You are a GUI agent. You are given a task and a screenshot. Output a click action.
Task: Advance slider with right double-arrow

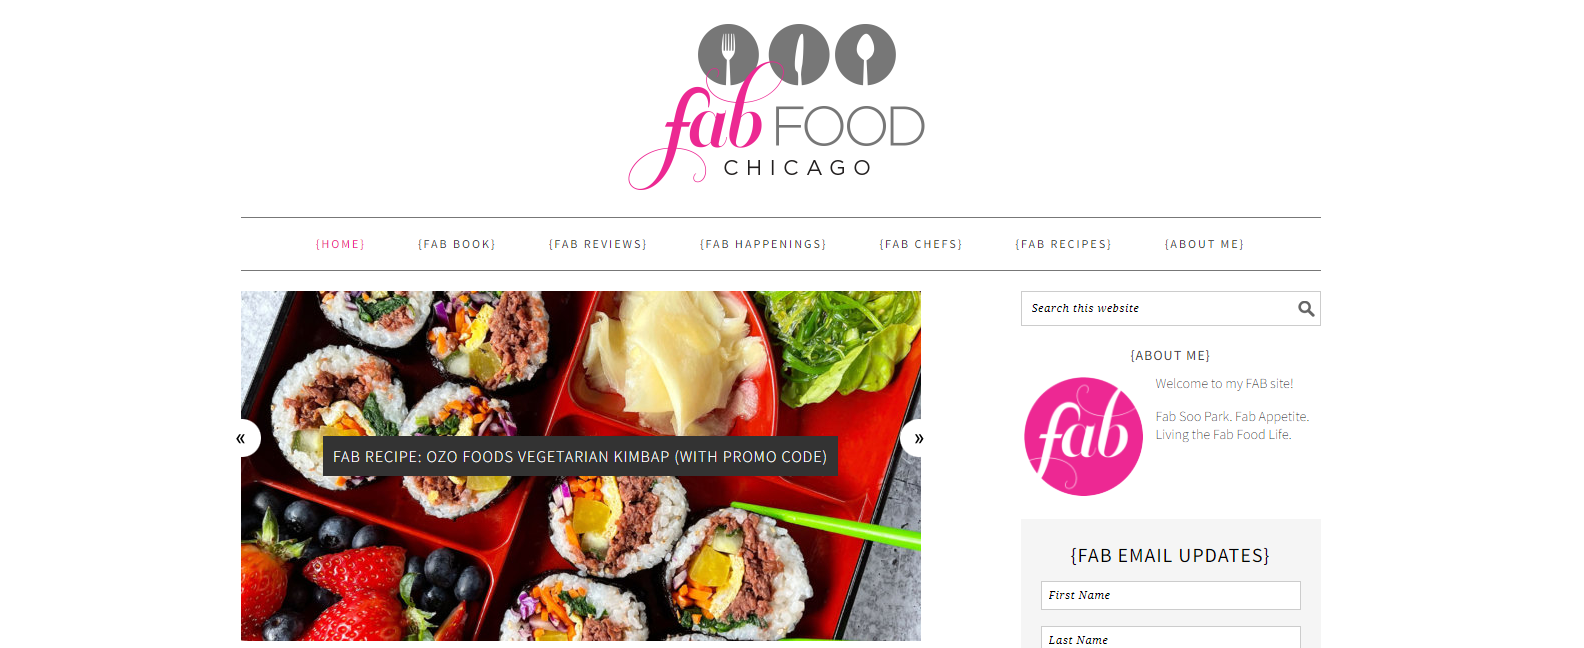coord(918,438)
